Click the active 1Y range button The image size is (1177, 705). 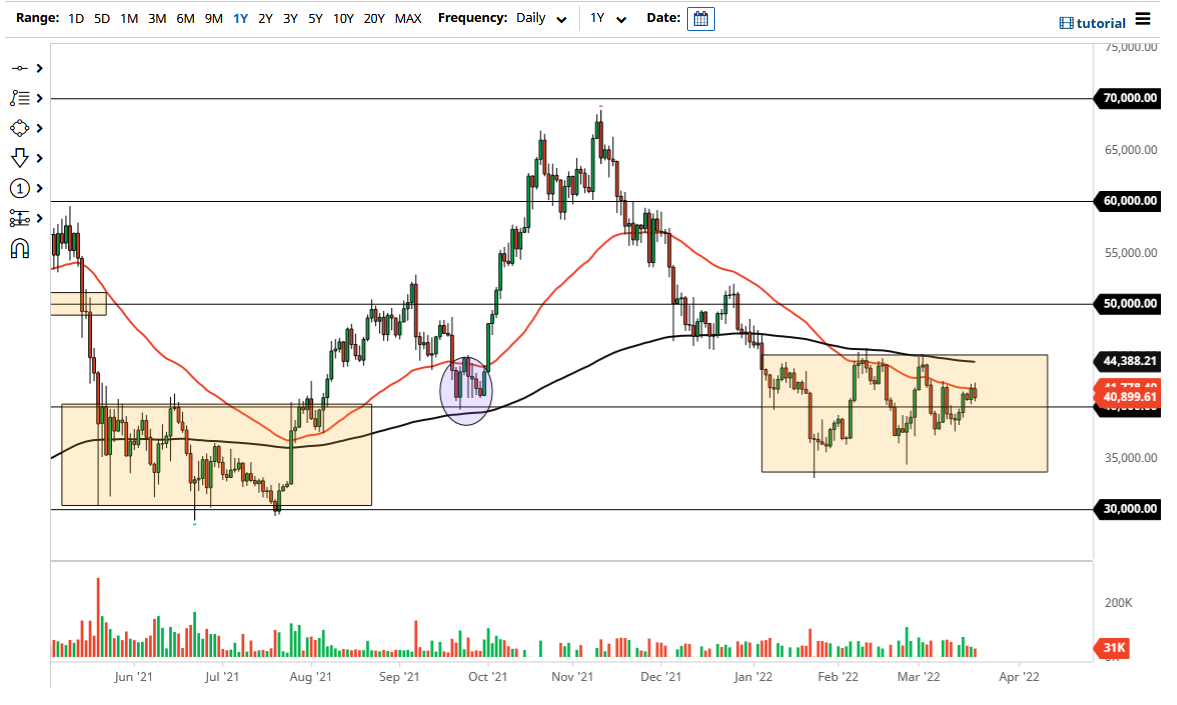click(x=240, y=18)
